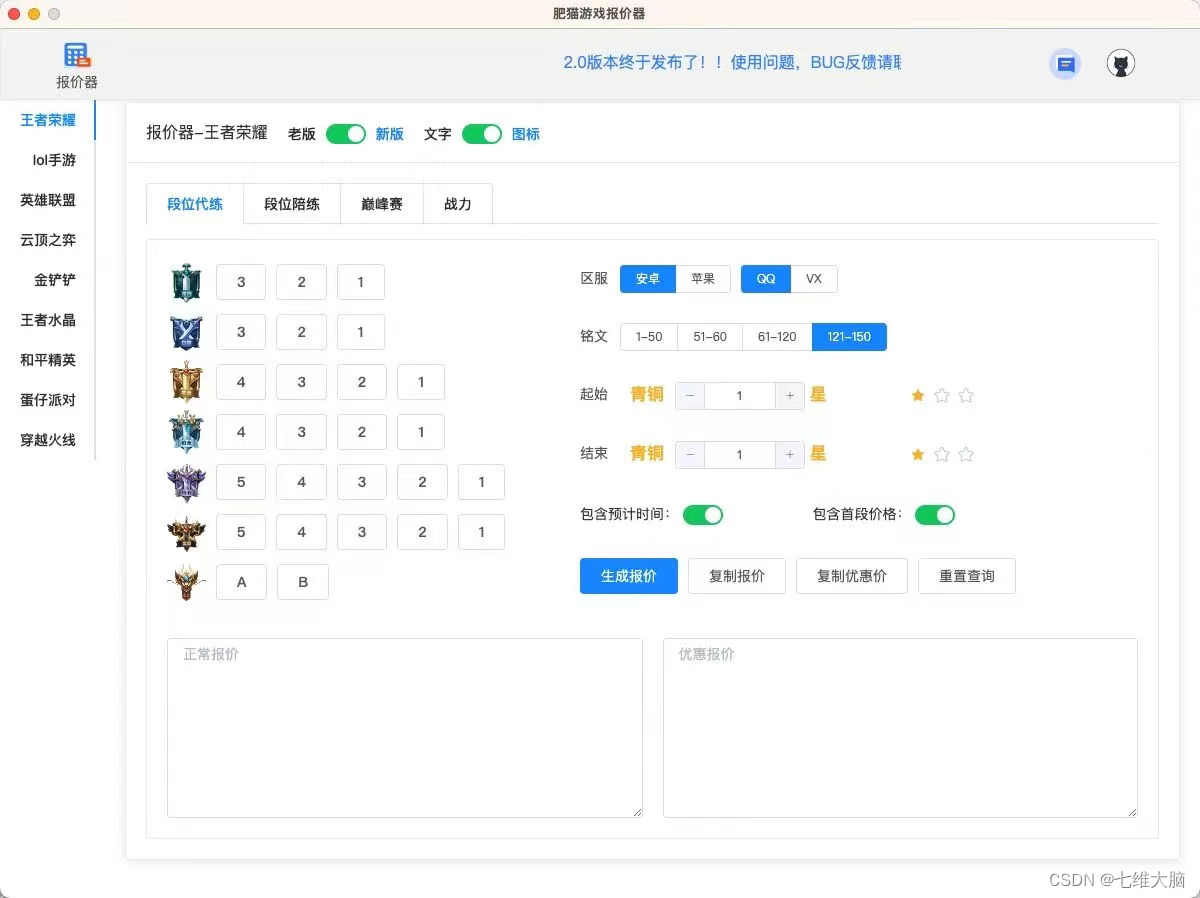Screen dimensions: 1200x898
Task: Click tier 4 in Gold row
Action: click(241, 382)
